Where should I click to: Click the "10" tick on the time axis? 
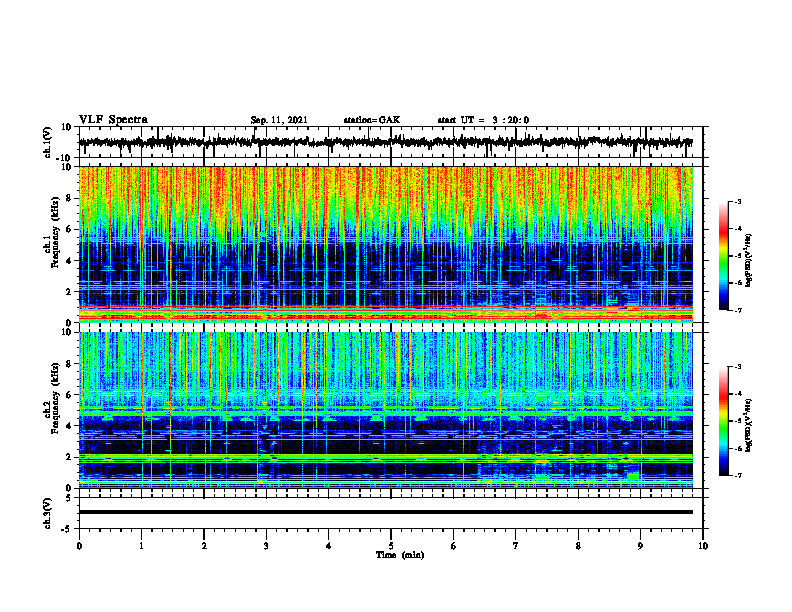tap(703, 546)
